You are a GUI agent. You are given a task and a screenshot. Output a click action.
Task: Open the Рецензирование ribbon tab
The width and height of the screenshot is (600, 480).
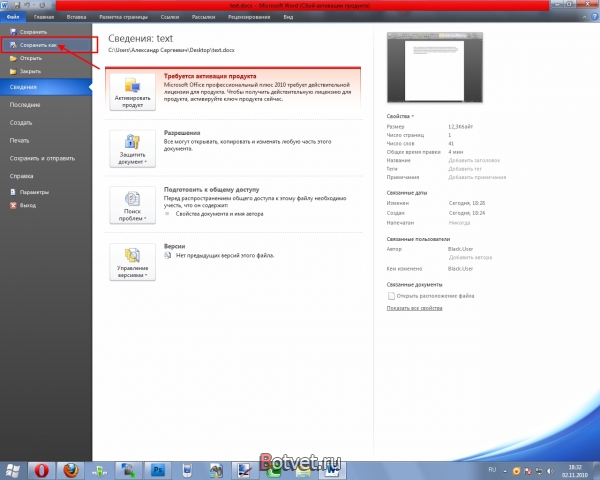(x=249, y=17)
